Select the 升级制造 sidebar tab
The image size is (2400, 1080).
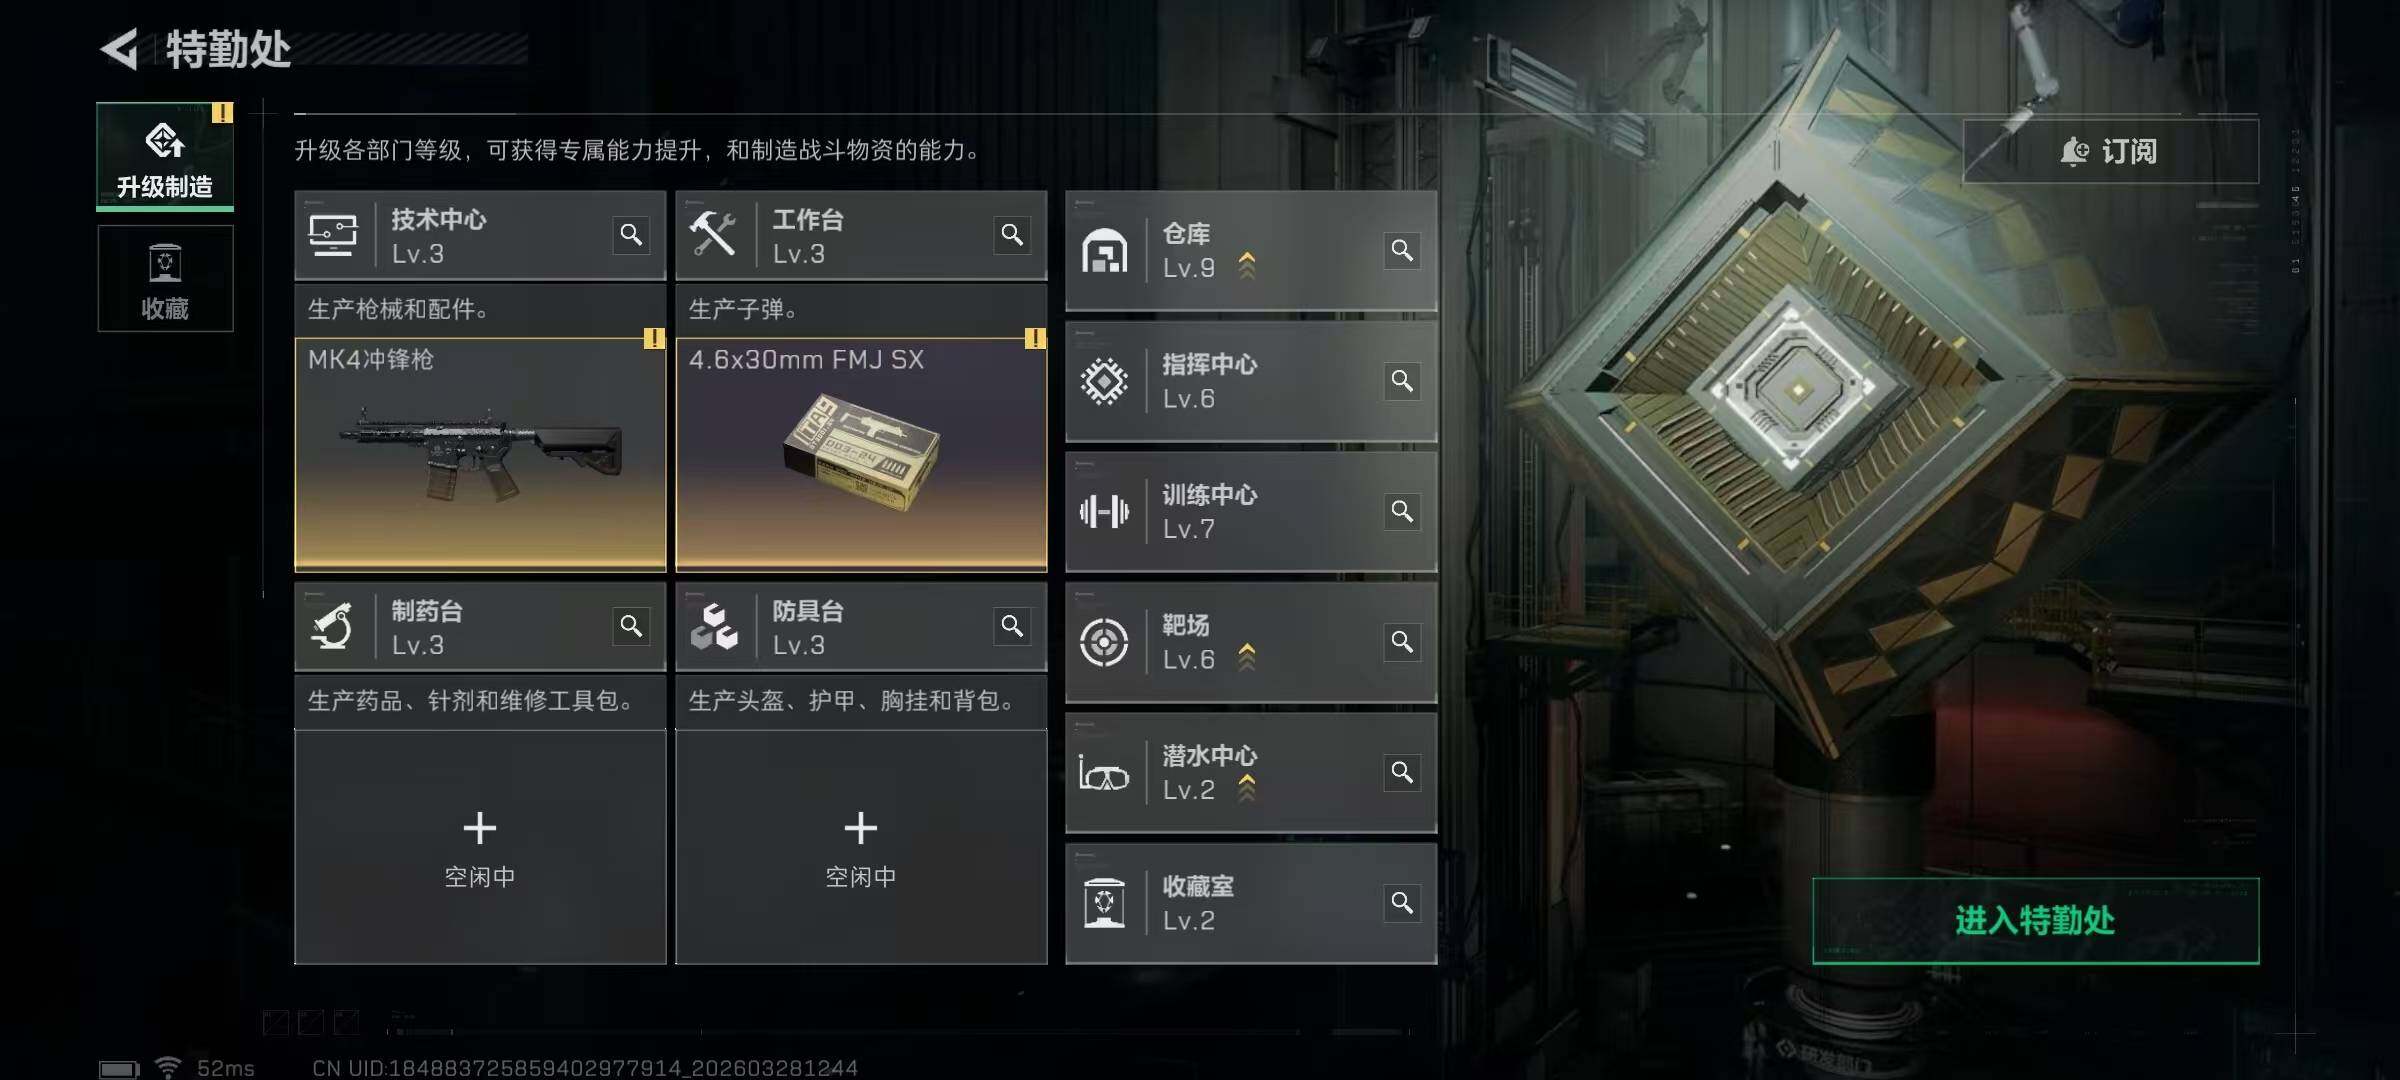[x=165, y=156]
